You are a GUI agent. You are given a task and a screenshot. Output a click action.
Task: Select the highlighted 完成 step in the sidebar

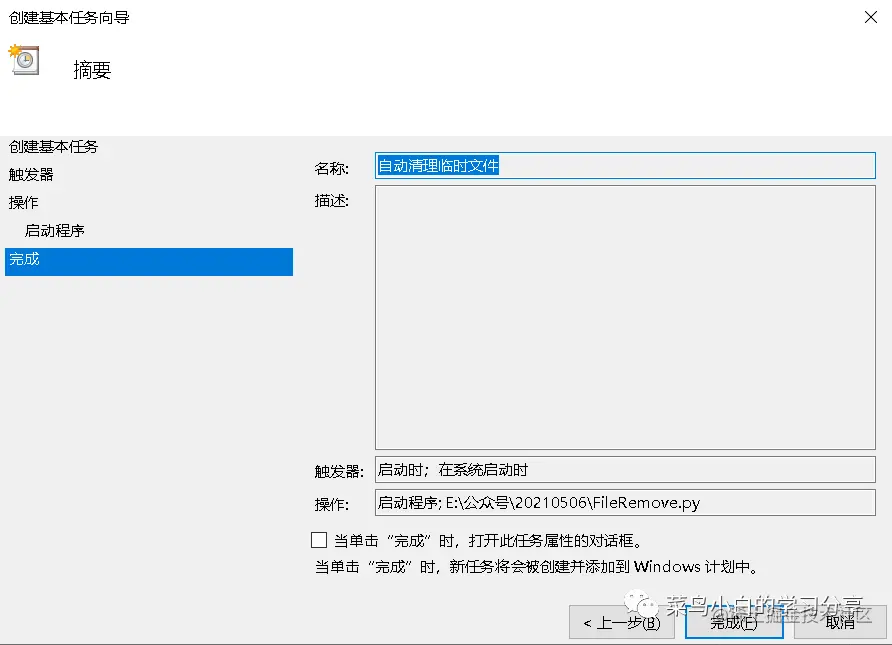tap(148, 262)
